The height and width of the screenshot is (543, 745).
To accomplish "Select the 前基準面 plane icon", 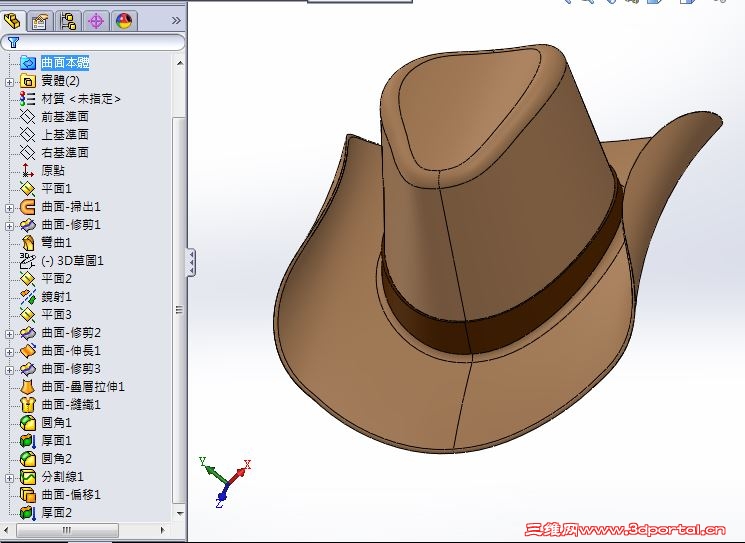I will point(28,117).
